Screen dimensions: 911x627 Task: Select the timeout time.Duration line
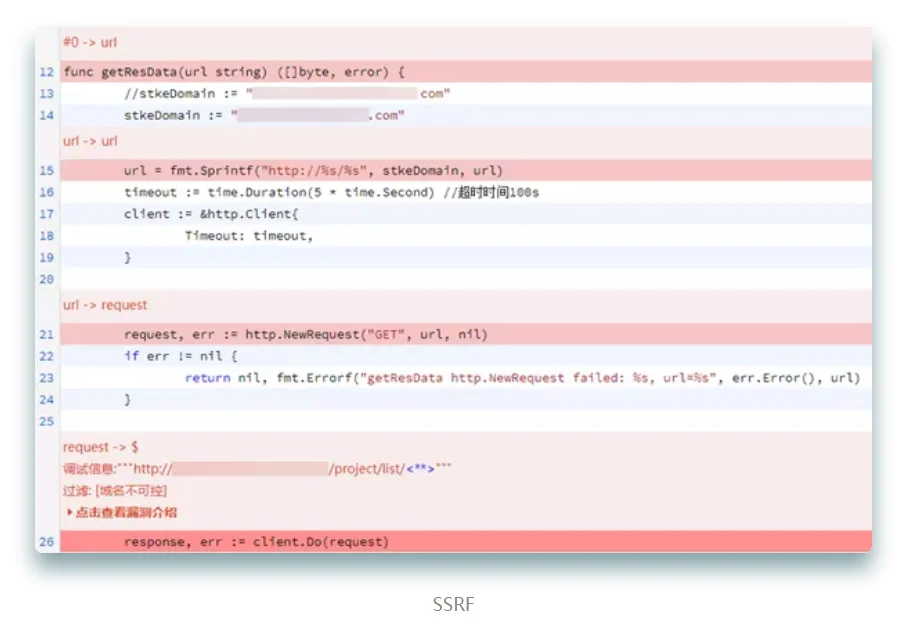pos(466,192)
